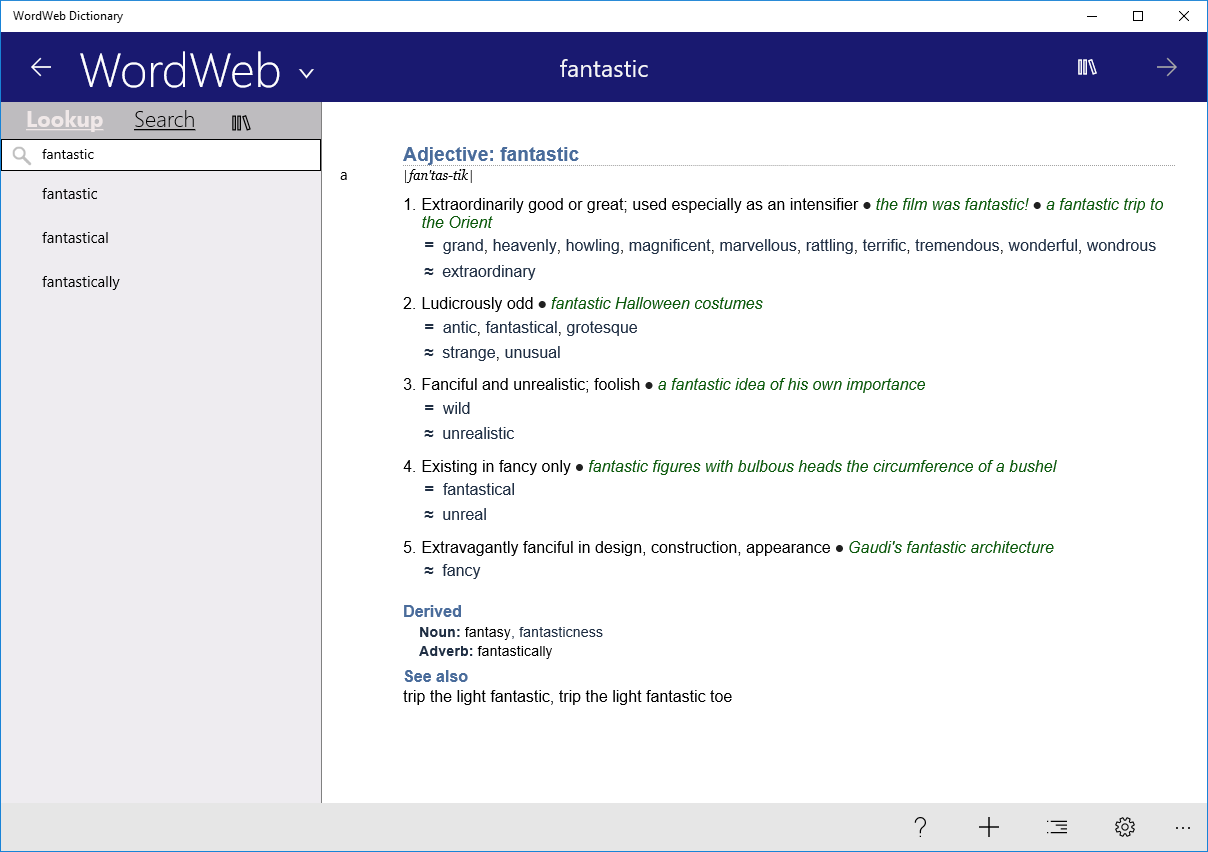The image size is (1208, 852).
Task: Click the magnifier icon in the search box
Action: click(21, 155)
